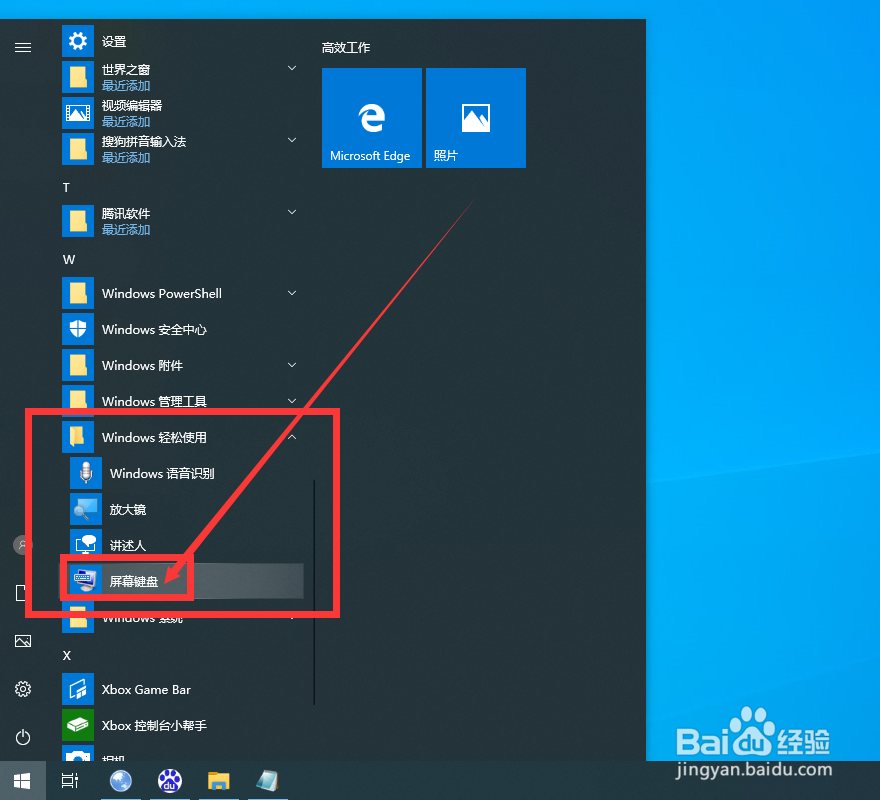Open Xbox 控制台小帮手

(x=154, y=725)
